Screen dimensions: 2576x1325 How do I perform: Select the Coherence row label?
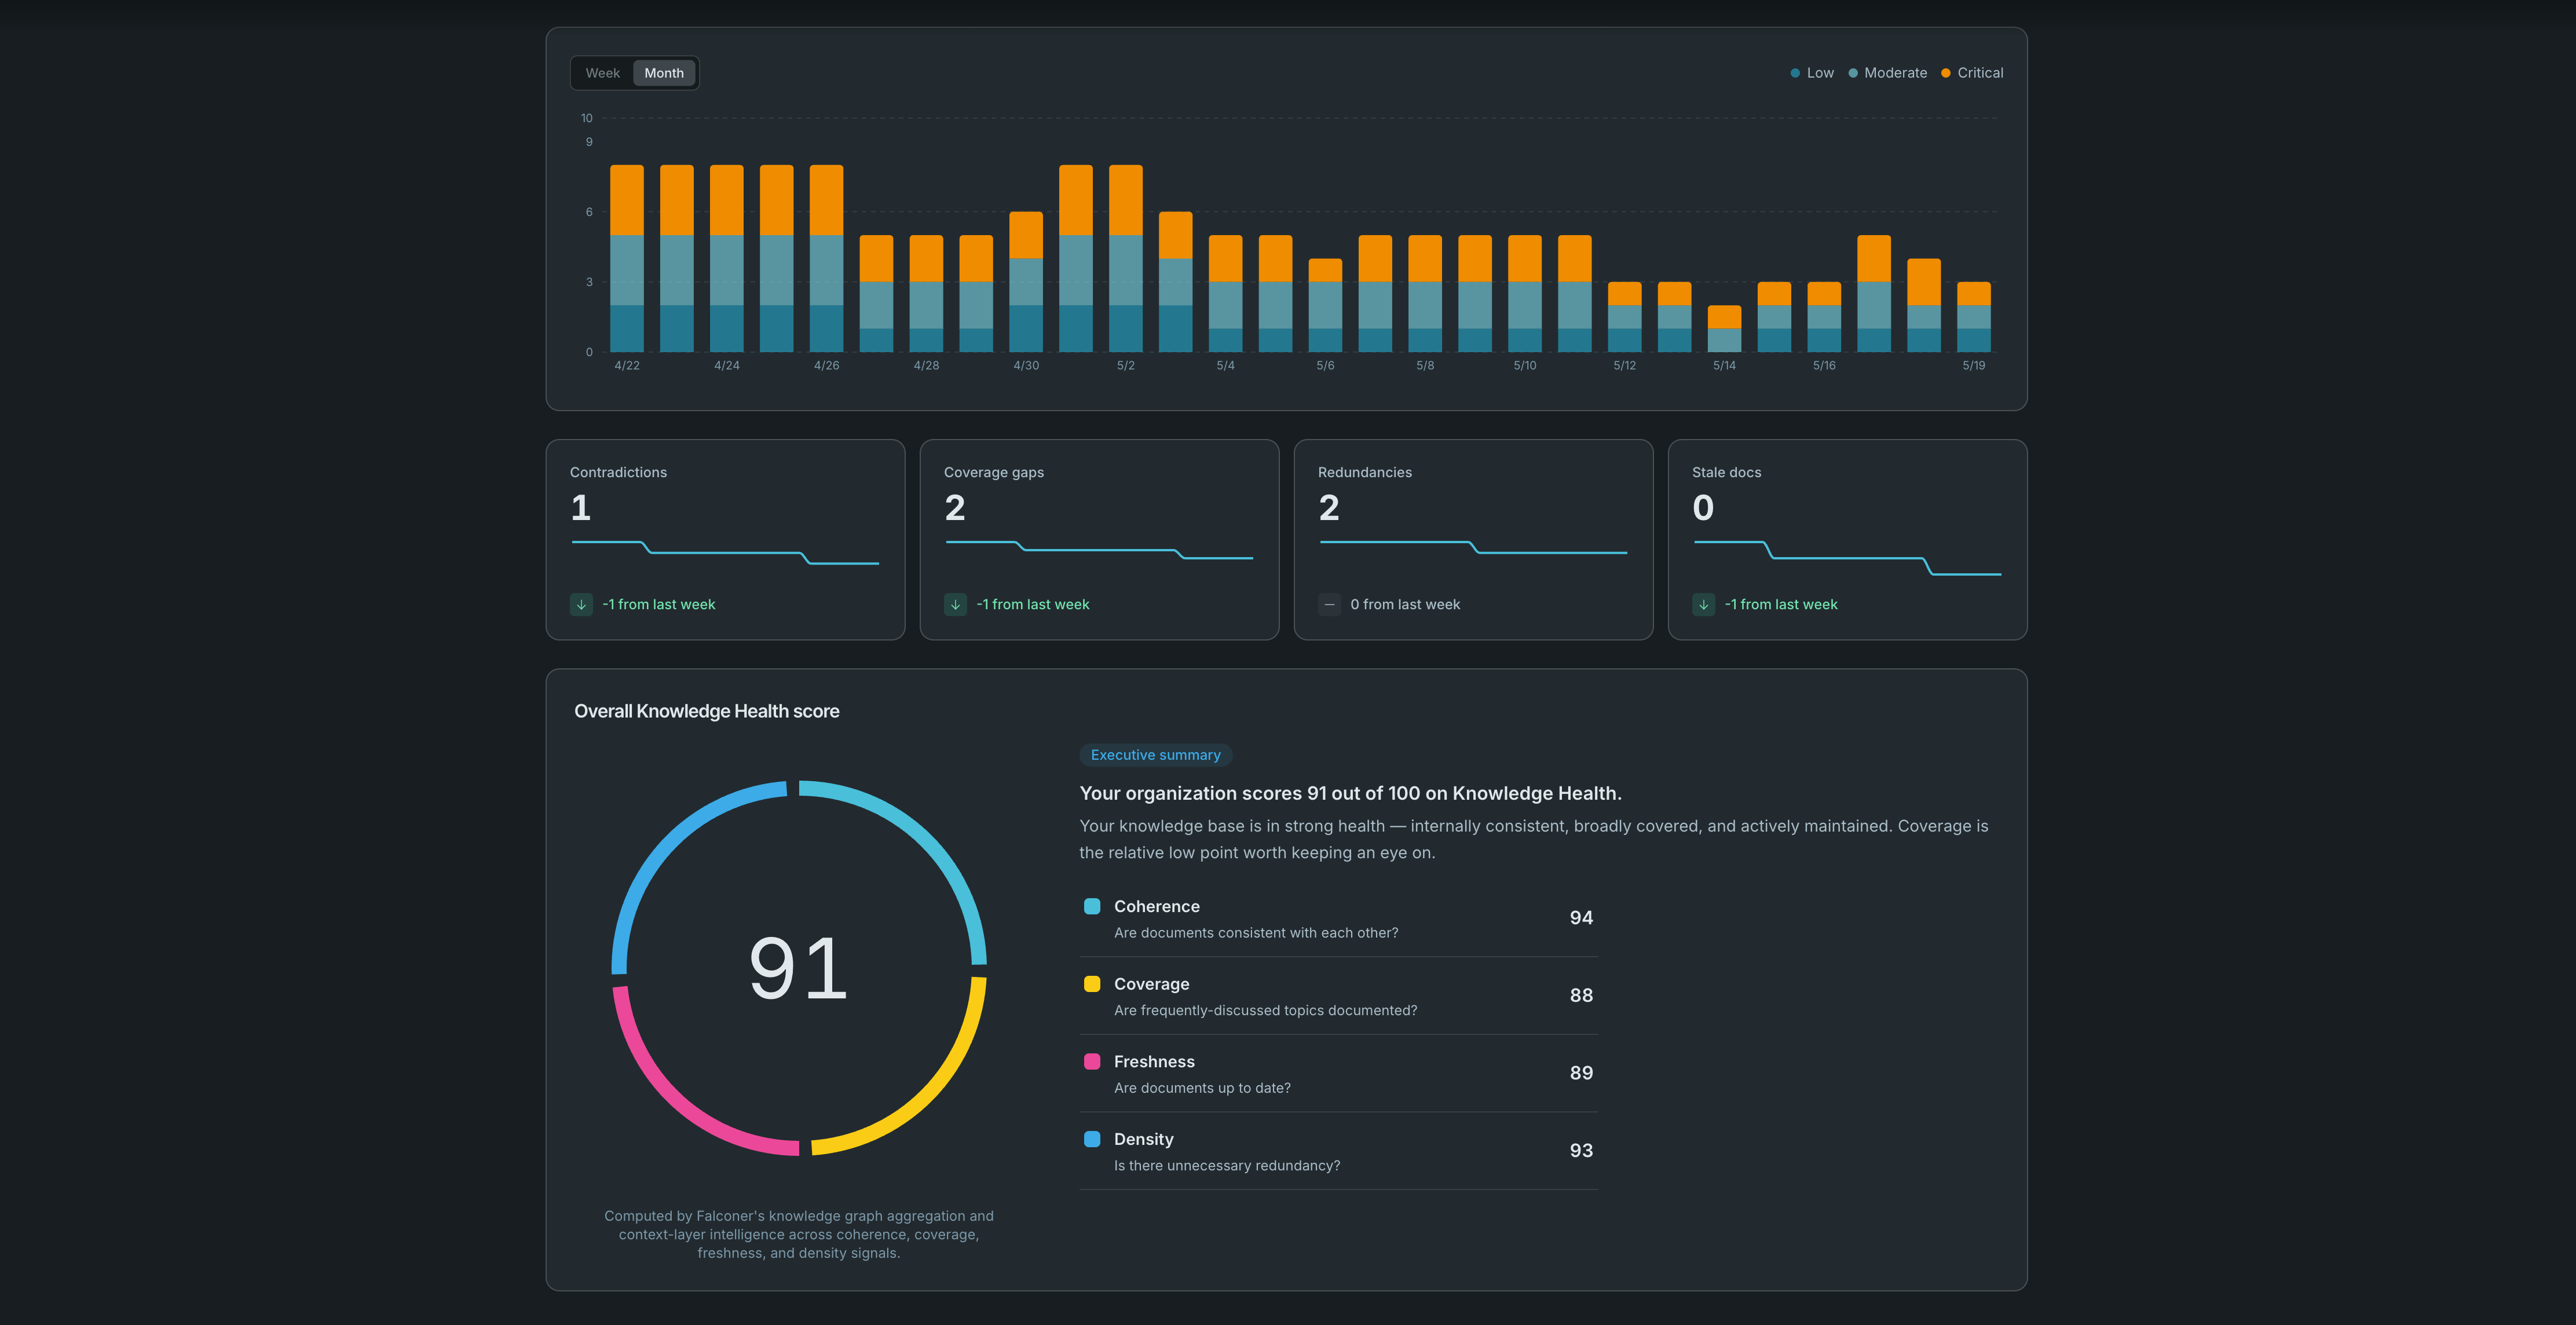[x=1157, y=906]
